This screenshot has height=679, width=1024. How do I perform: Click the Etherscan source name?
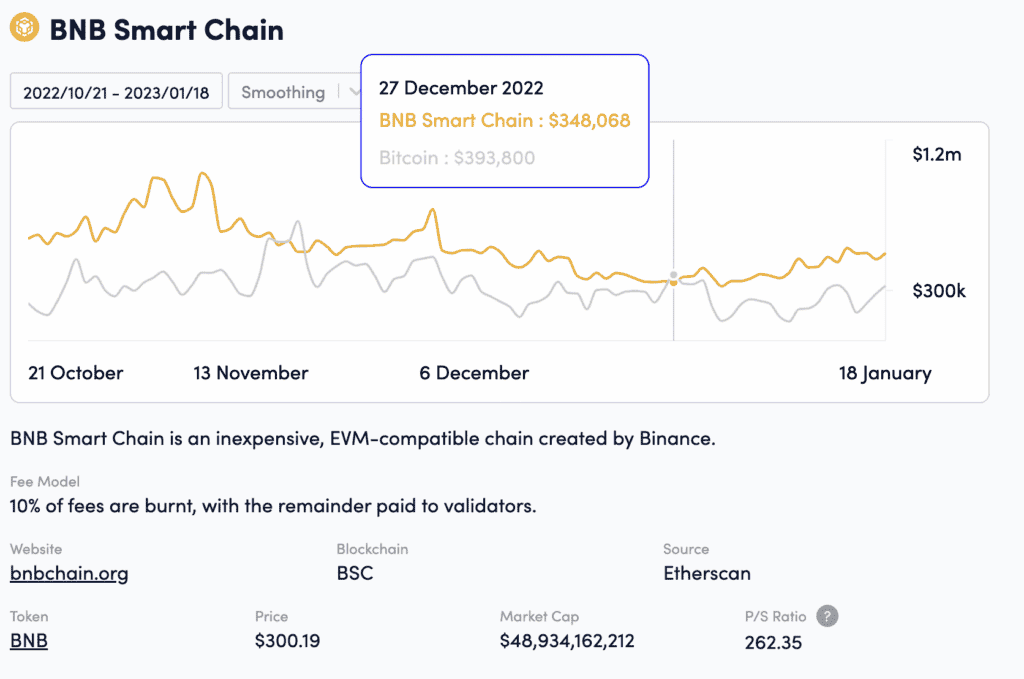[707, 573]
